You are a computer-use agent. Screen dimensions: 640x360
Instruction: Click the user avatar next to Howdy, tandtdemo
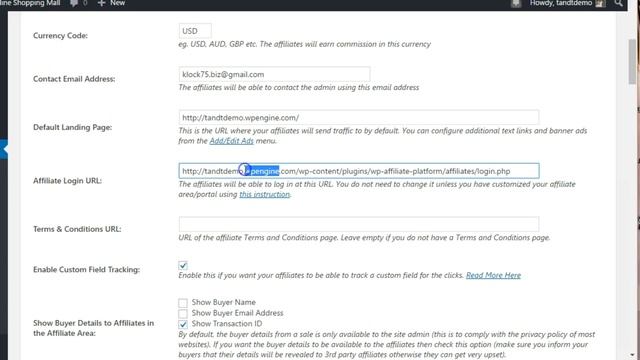tap(600, 3)
